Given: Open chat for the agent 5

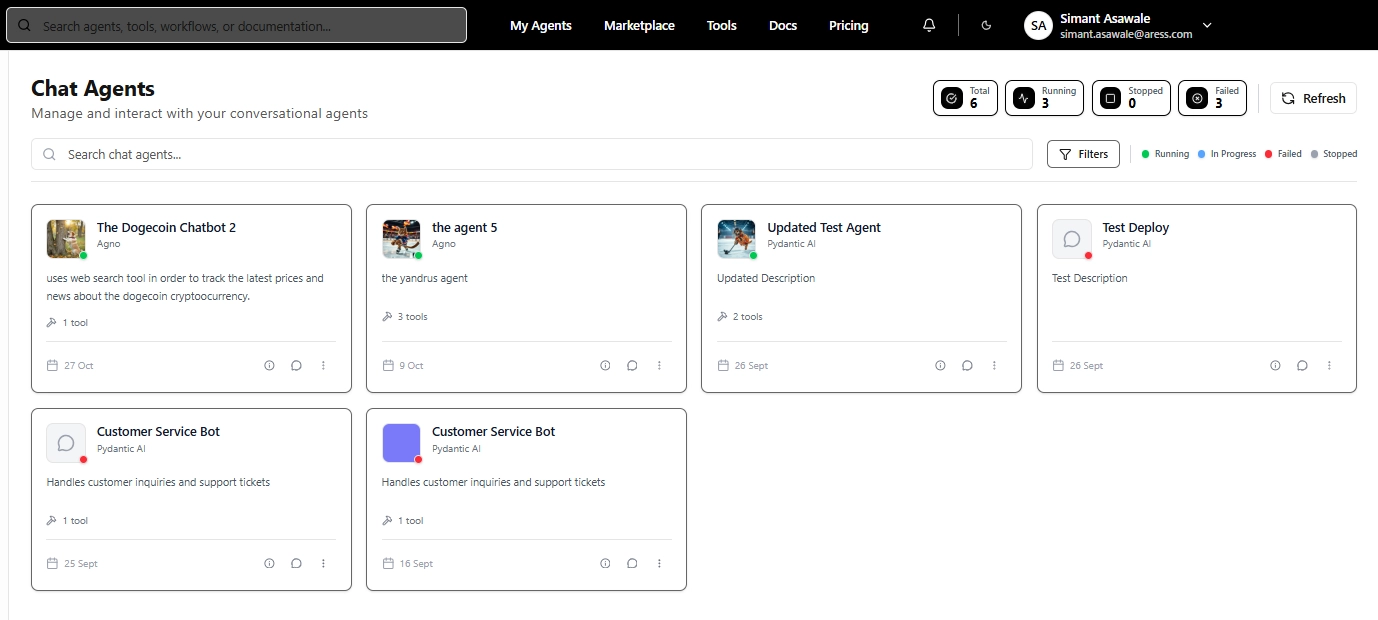Looking at the screenshot, I should (632, 366).
